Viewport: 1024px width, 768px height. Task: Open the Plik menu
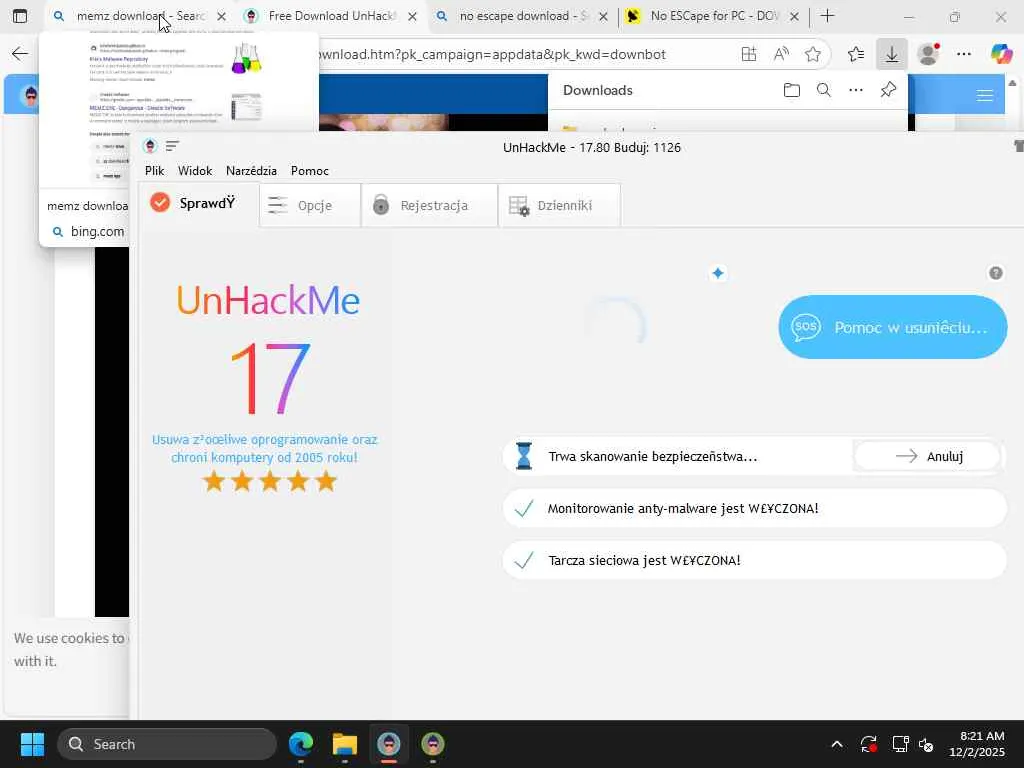click(155, 171)
